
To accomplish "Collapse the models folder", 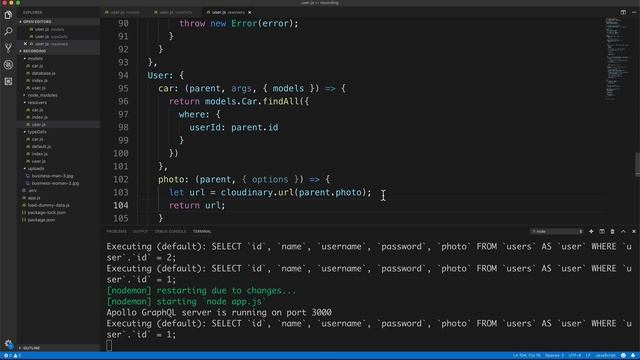I will 35,58.
